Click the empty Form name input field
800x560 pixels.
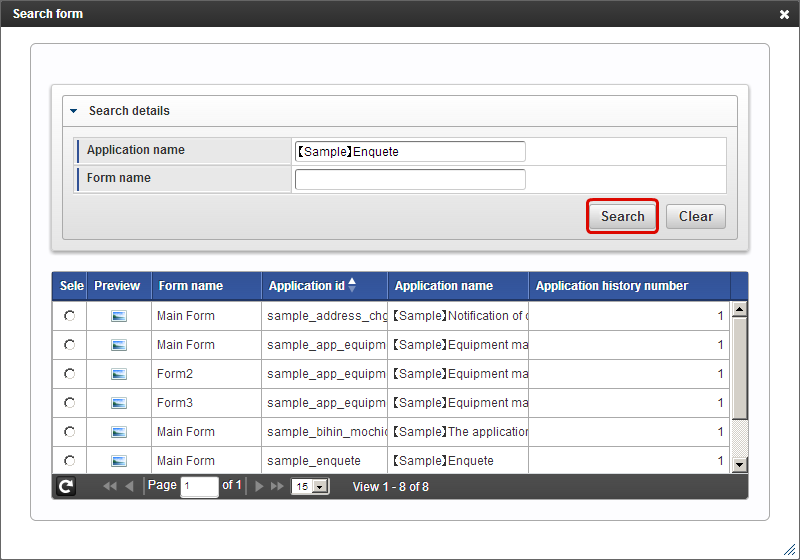point(410,180)
